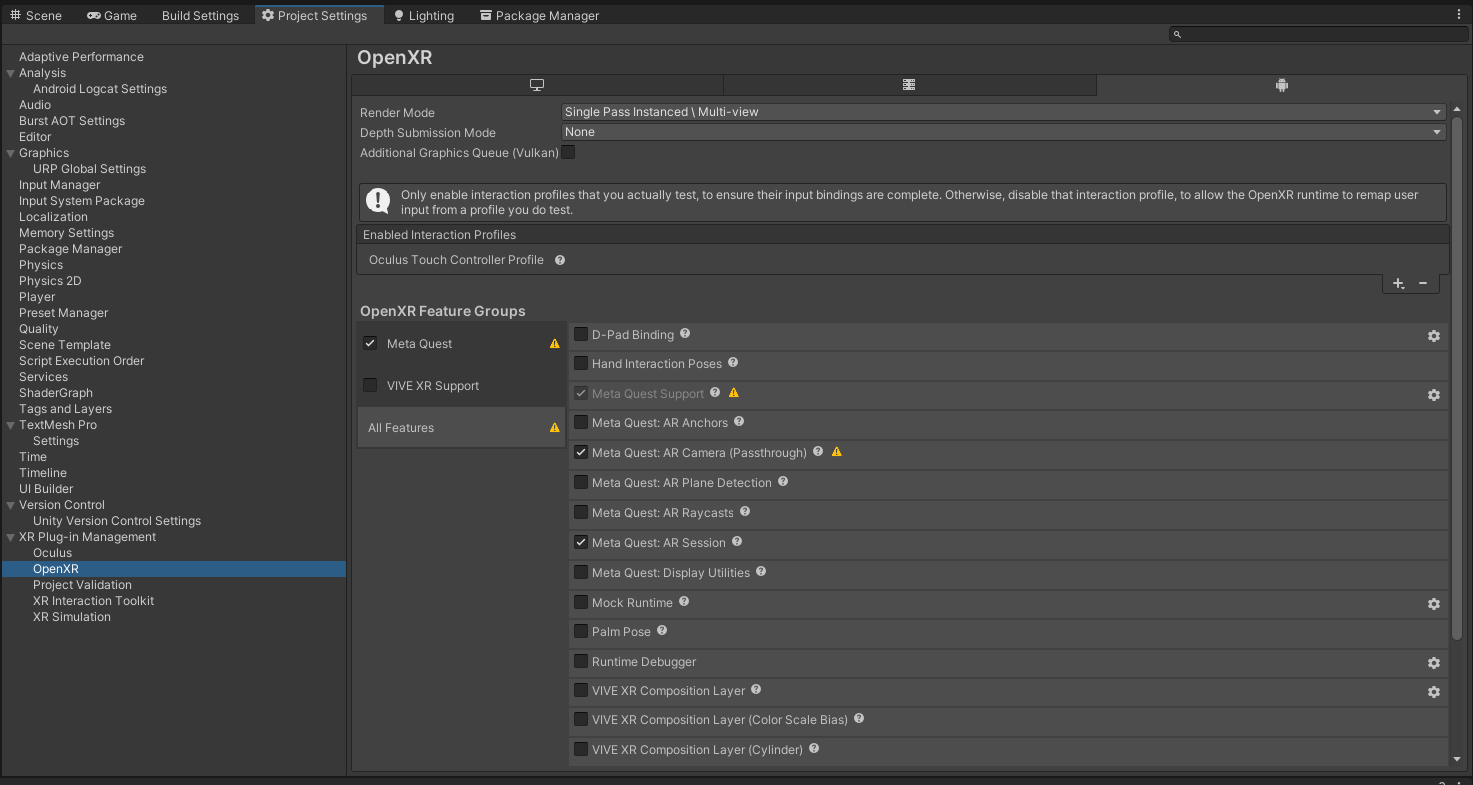The width and height of the screenshot is (1473, 785).
Task: Click the Project Settings search field
Action: pyautogui.click(x=1318, y=34)
